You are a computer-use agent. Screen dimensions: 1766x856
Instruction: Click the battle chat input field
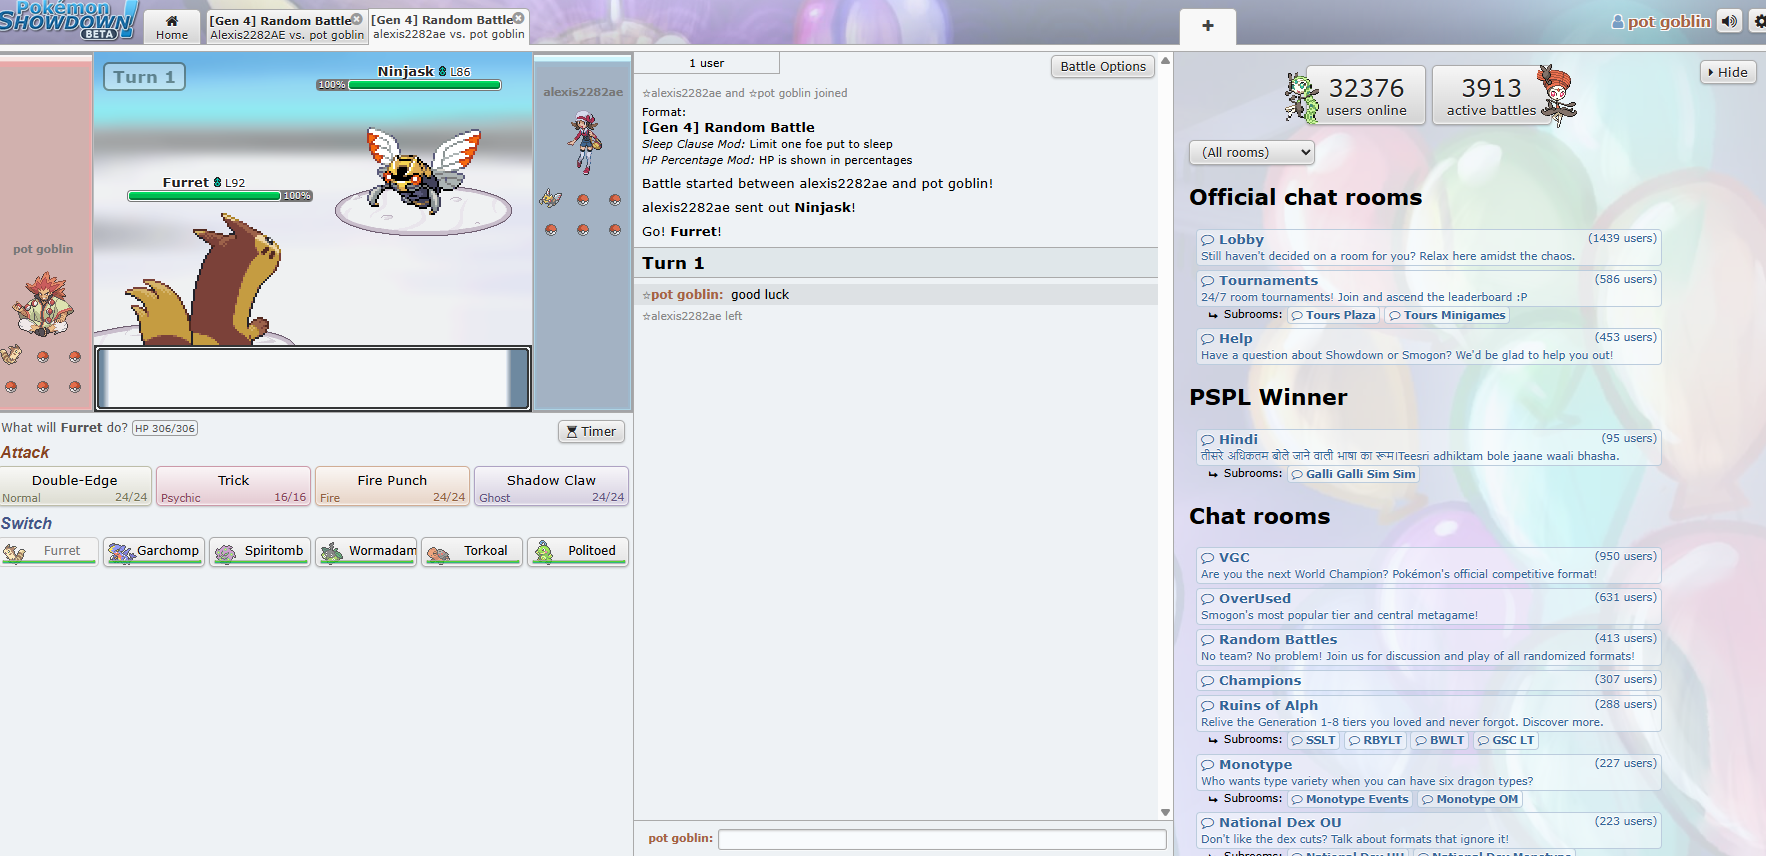pyautogui.click(x=941, y=839)
